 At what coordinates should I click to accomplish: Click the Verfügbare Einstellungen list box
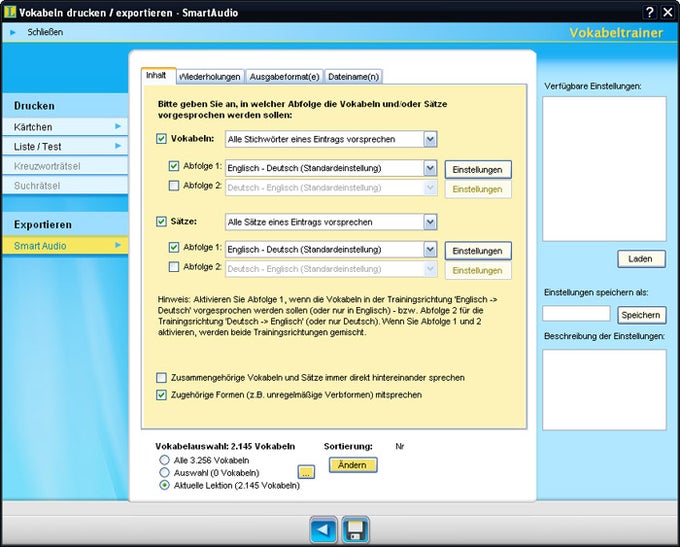(x=604, y=169)
